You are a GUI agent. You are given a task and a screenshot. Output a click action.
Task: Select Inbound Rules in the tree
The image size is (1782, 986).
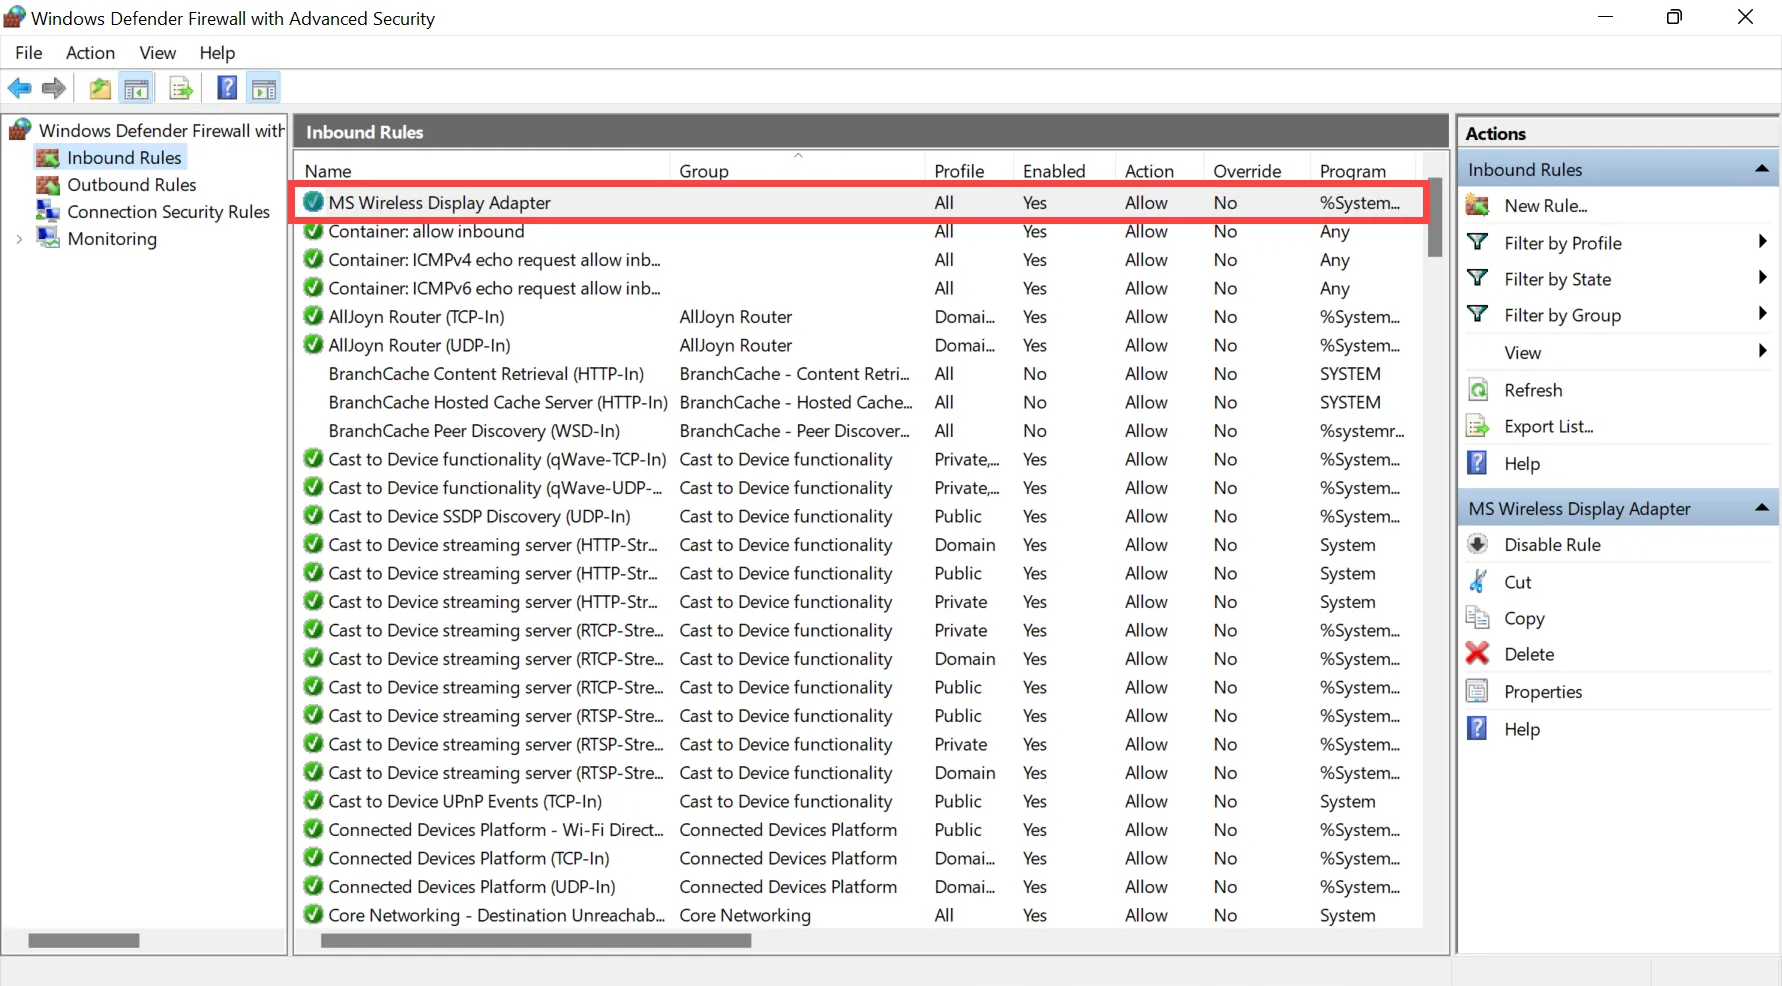point(124,158)
